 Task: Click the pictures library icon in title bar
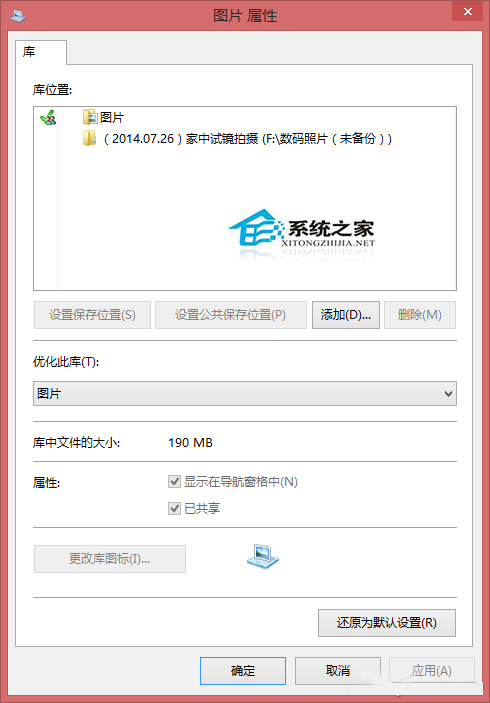[17, 16]
